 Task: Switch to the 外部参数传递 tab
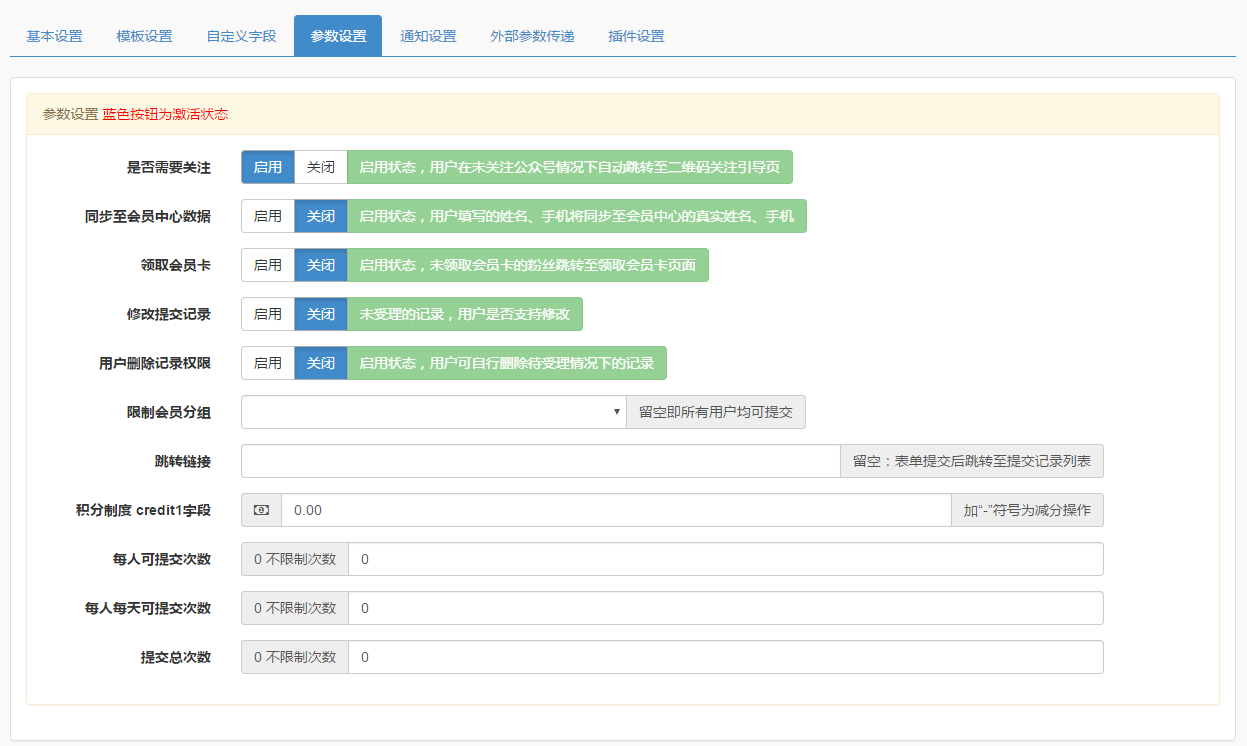532,36
